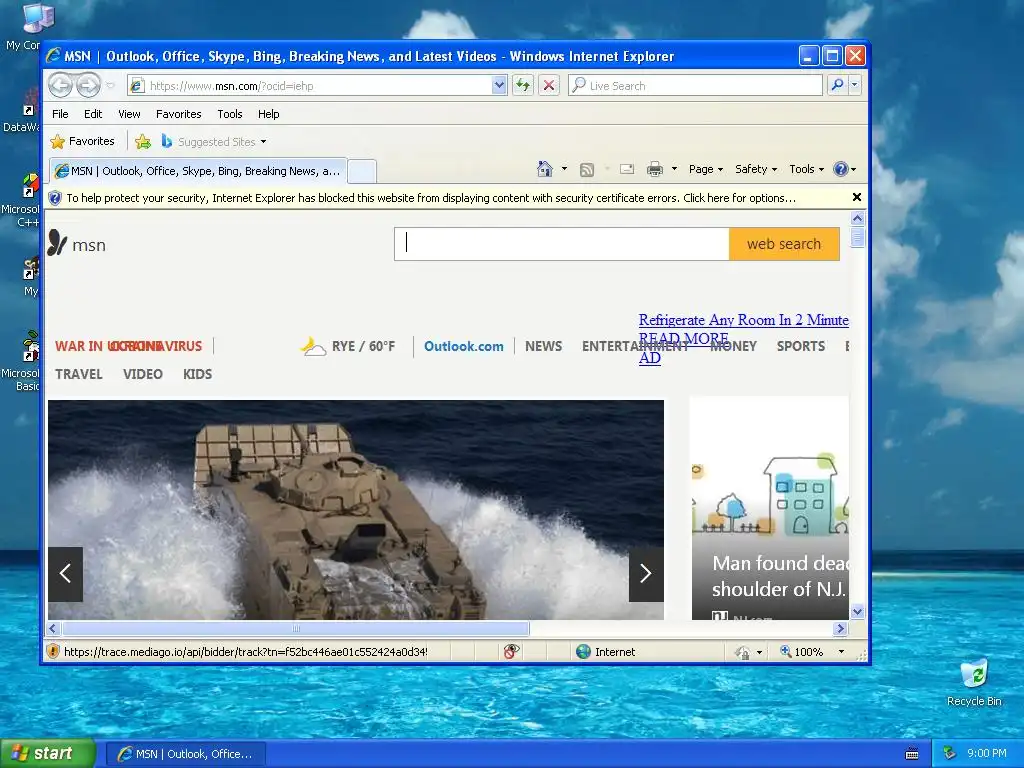Open the Safety command bar menu
The image size is (1024, 768).
[756, 169]
